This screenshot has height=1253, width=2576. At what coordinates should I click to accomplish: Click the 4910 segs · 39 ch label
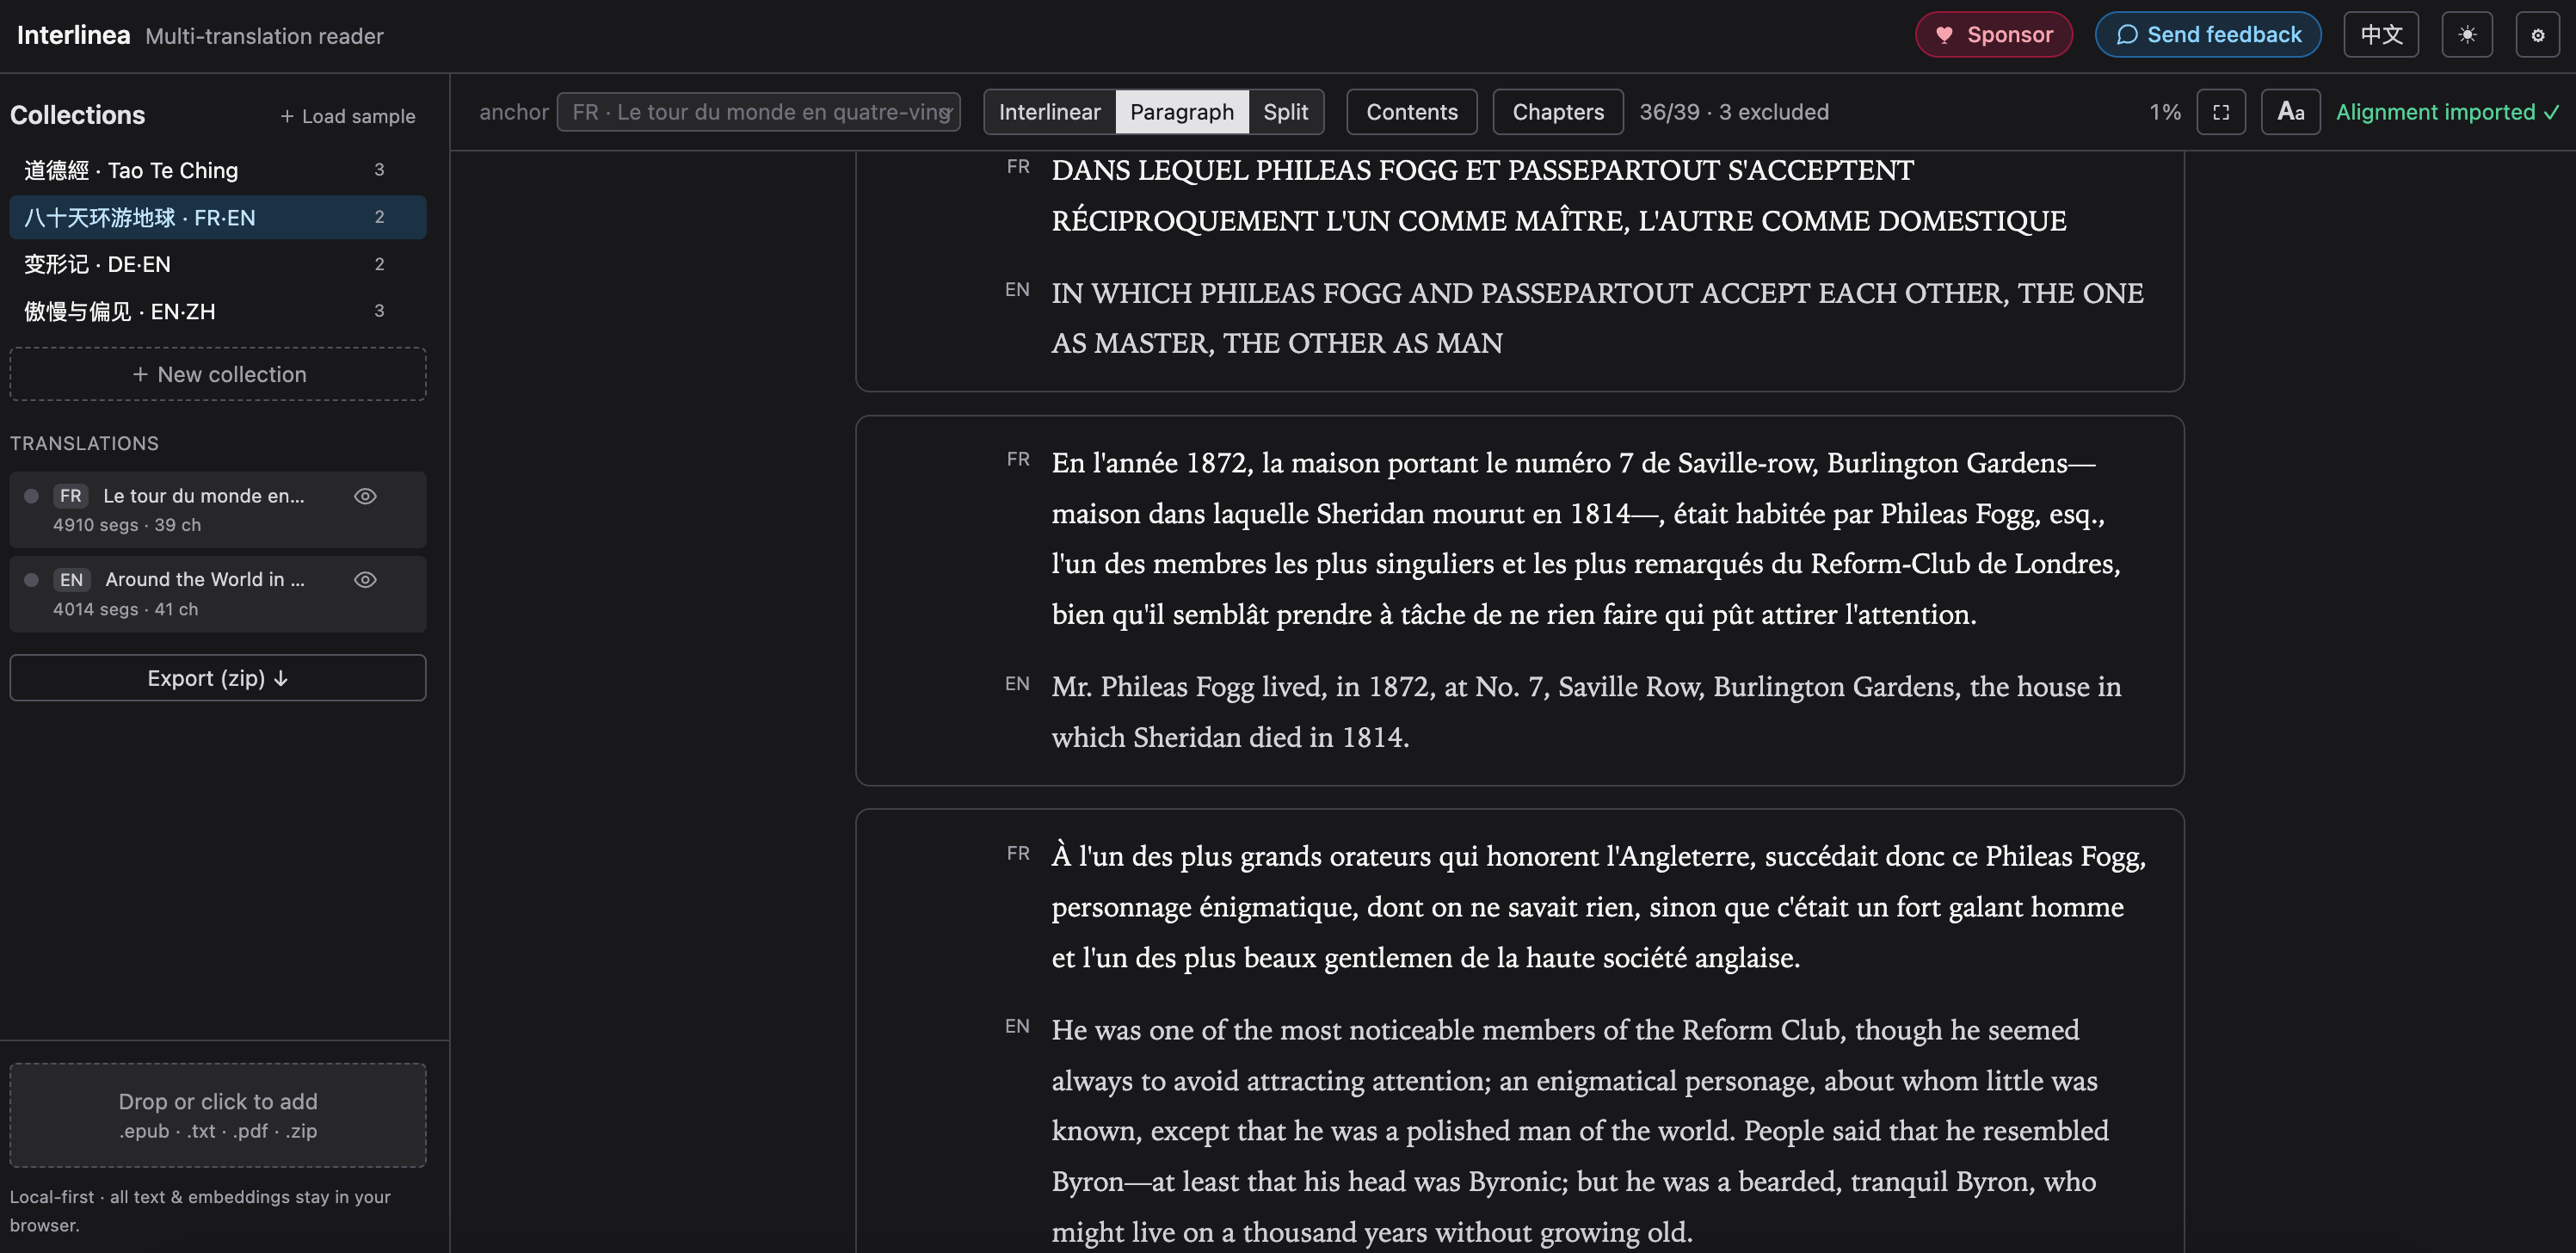point(127,525)
